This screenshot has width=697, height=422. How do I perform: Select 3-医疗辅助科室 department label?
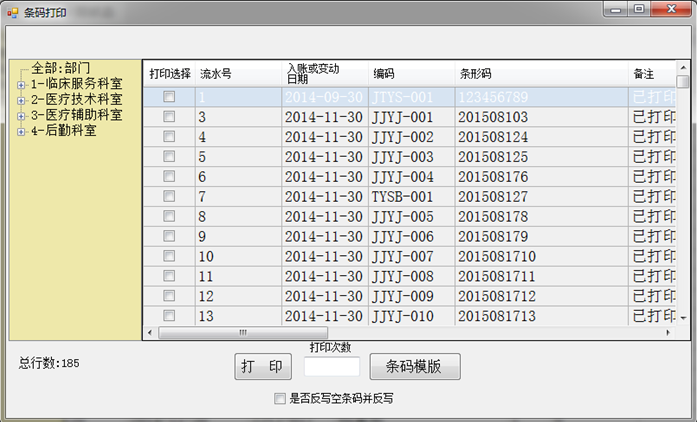click(76, 115)
